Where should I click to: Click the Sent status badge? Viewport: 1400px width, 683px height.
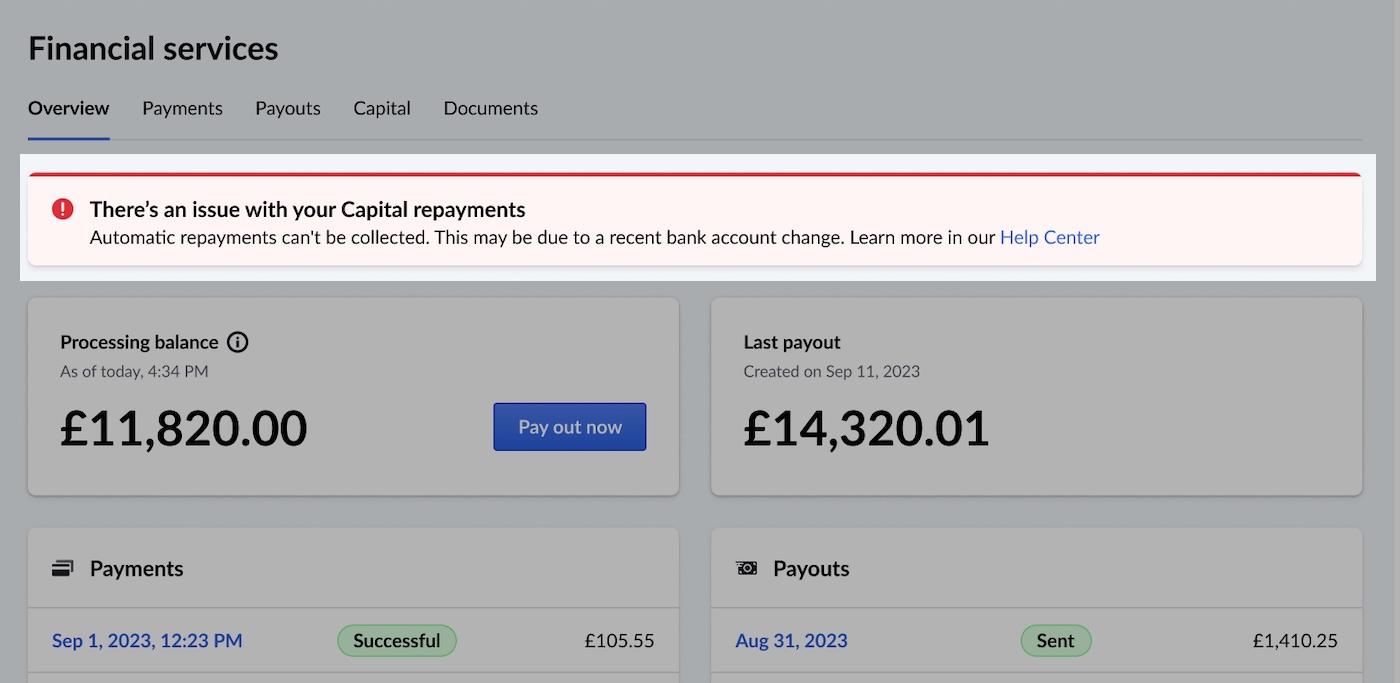pos(1056,640)
